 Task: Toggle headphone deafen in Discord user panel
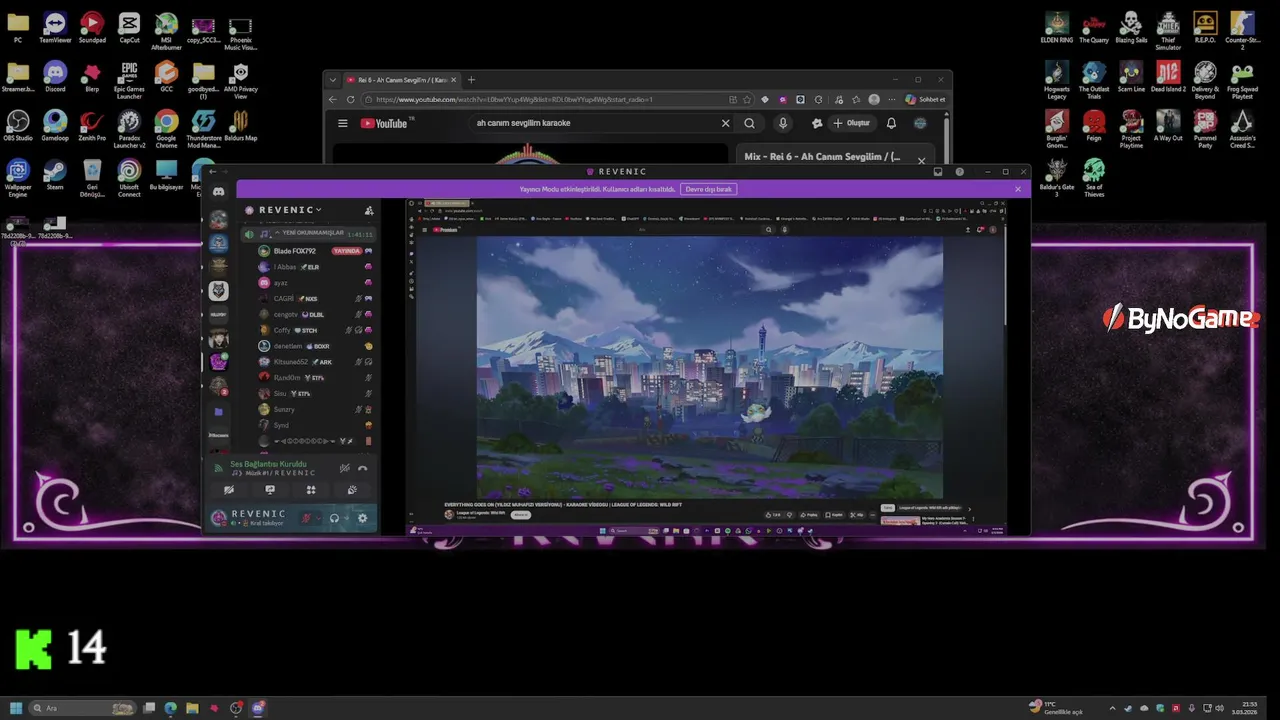[x=334, y=518]
